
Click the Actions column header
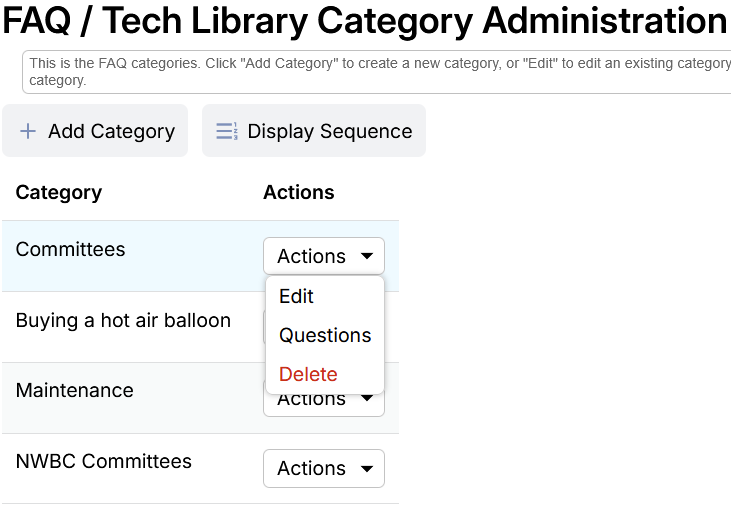pos(298,193)
